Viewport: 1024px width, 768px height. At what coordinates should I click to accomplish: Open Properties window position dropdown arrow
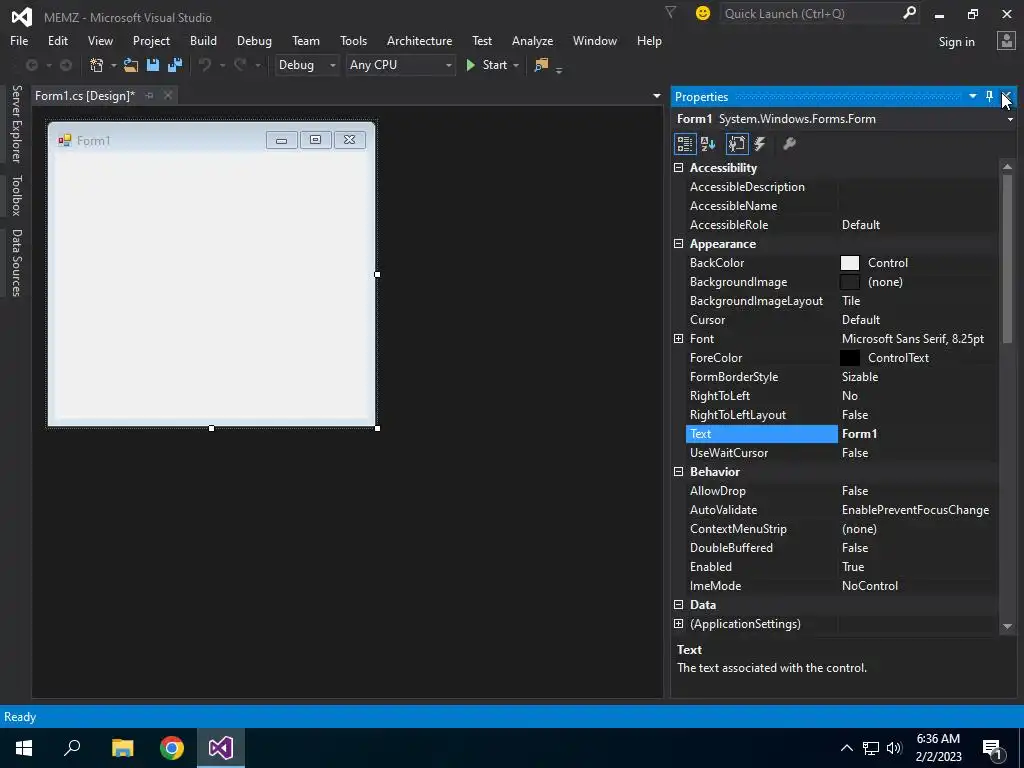pyautogui.click(x=972, y=97)
